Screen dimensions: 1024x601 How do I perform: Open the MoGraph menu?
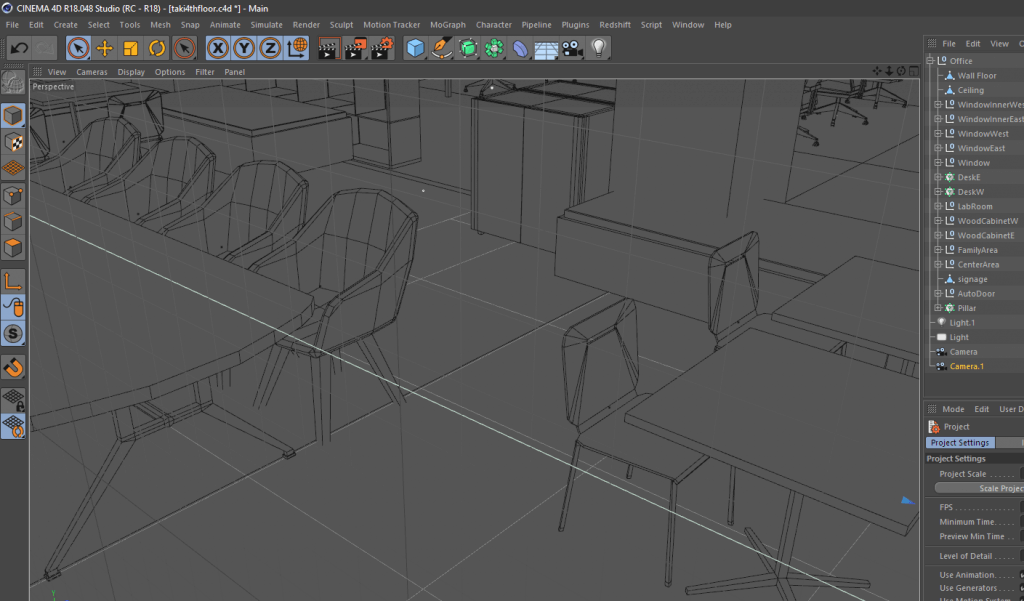click(447, 24)
